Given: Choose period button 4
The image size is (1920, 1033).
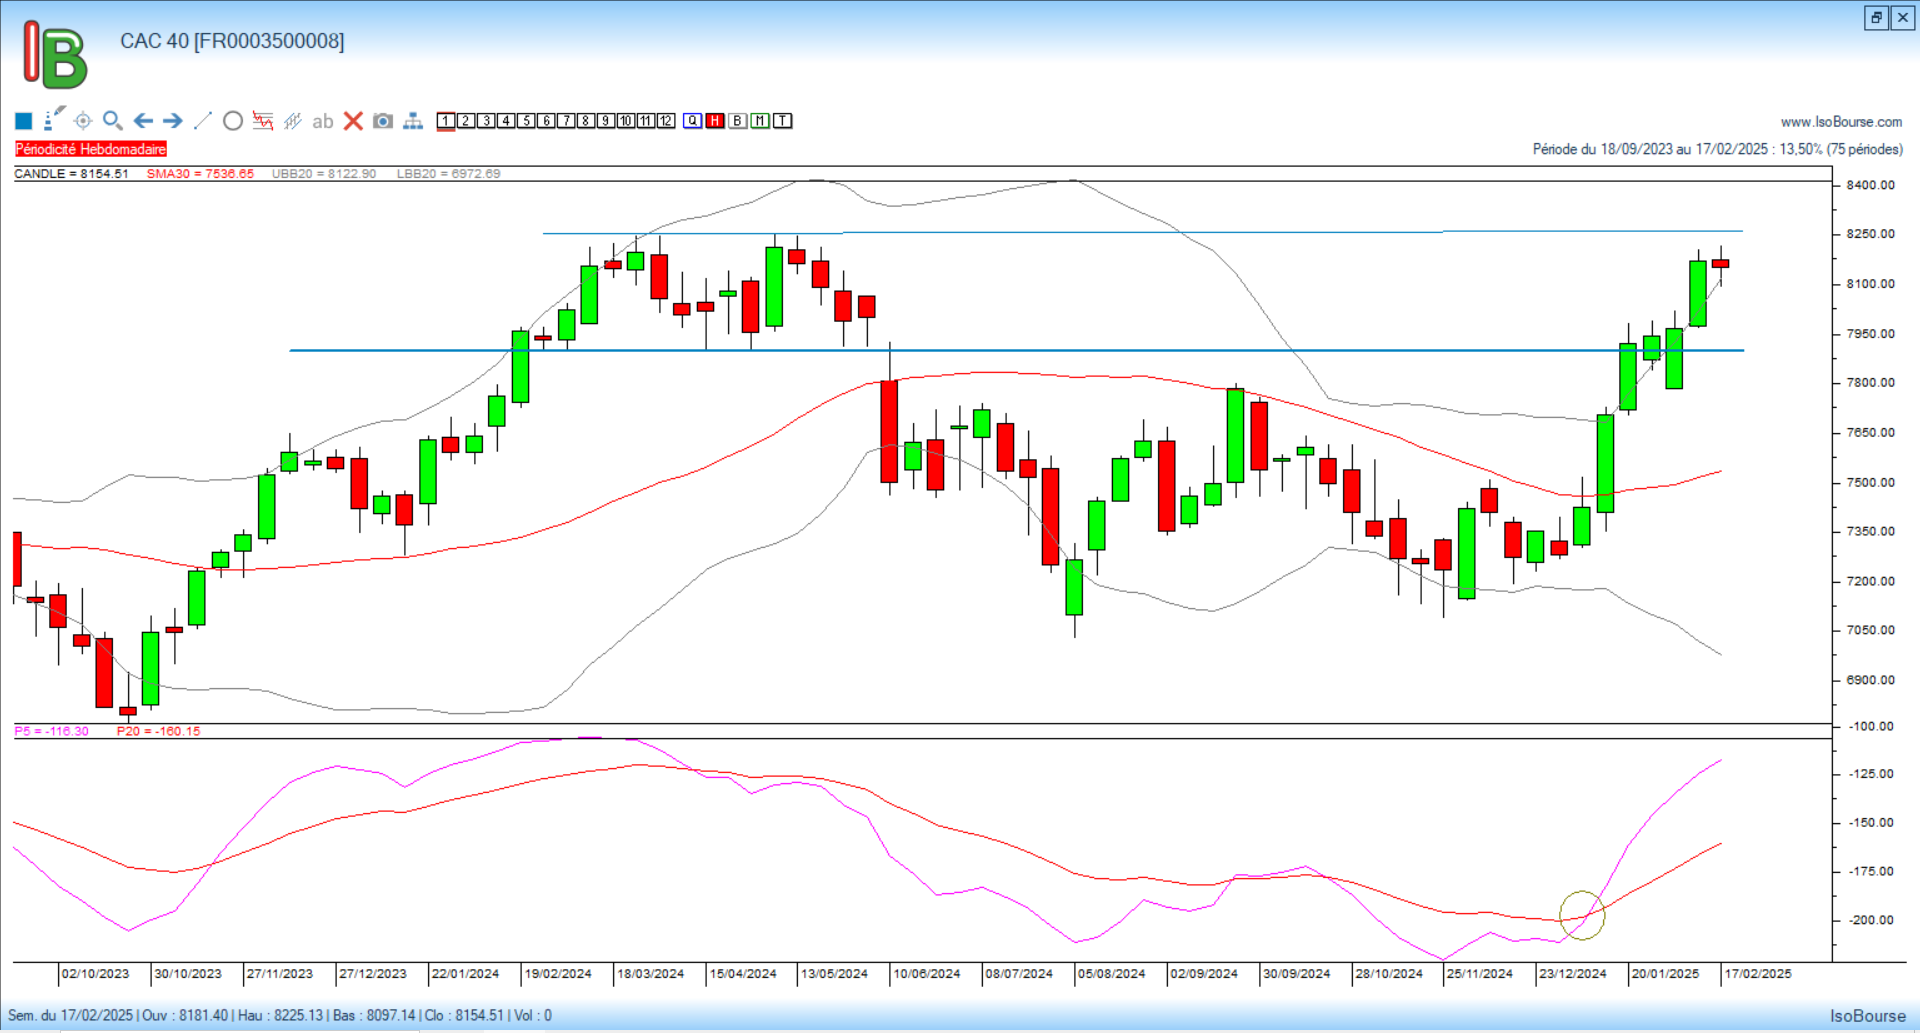Looking at the screenshot, I should pyautogui.click(x=506, y=121).
